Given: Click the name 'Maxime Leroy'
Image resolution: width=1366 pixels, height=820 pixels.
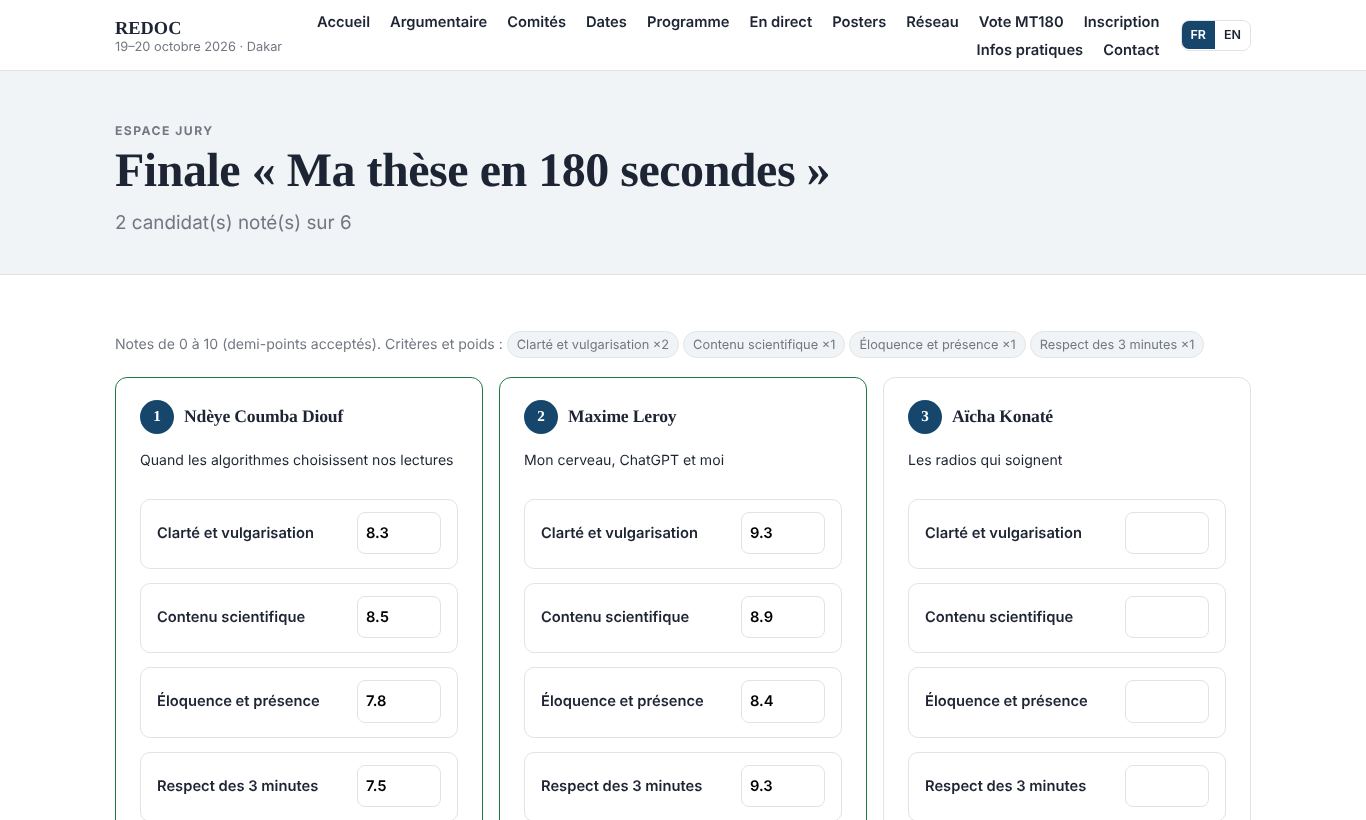Looking at the screenshot, I should [622, 417].
